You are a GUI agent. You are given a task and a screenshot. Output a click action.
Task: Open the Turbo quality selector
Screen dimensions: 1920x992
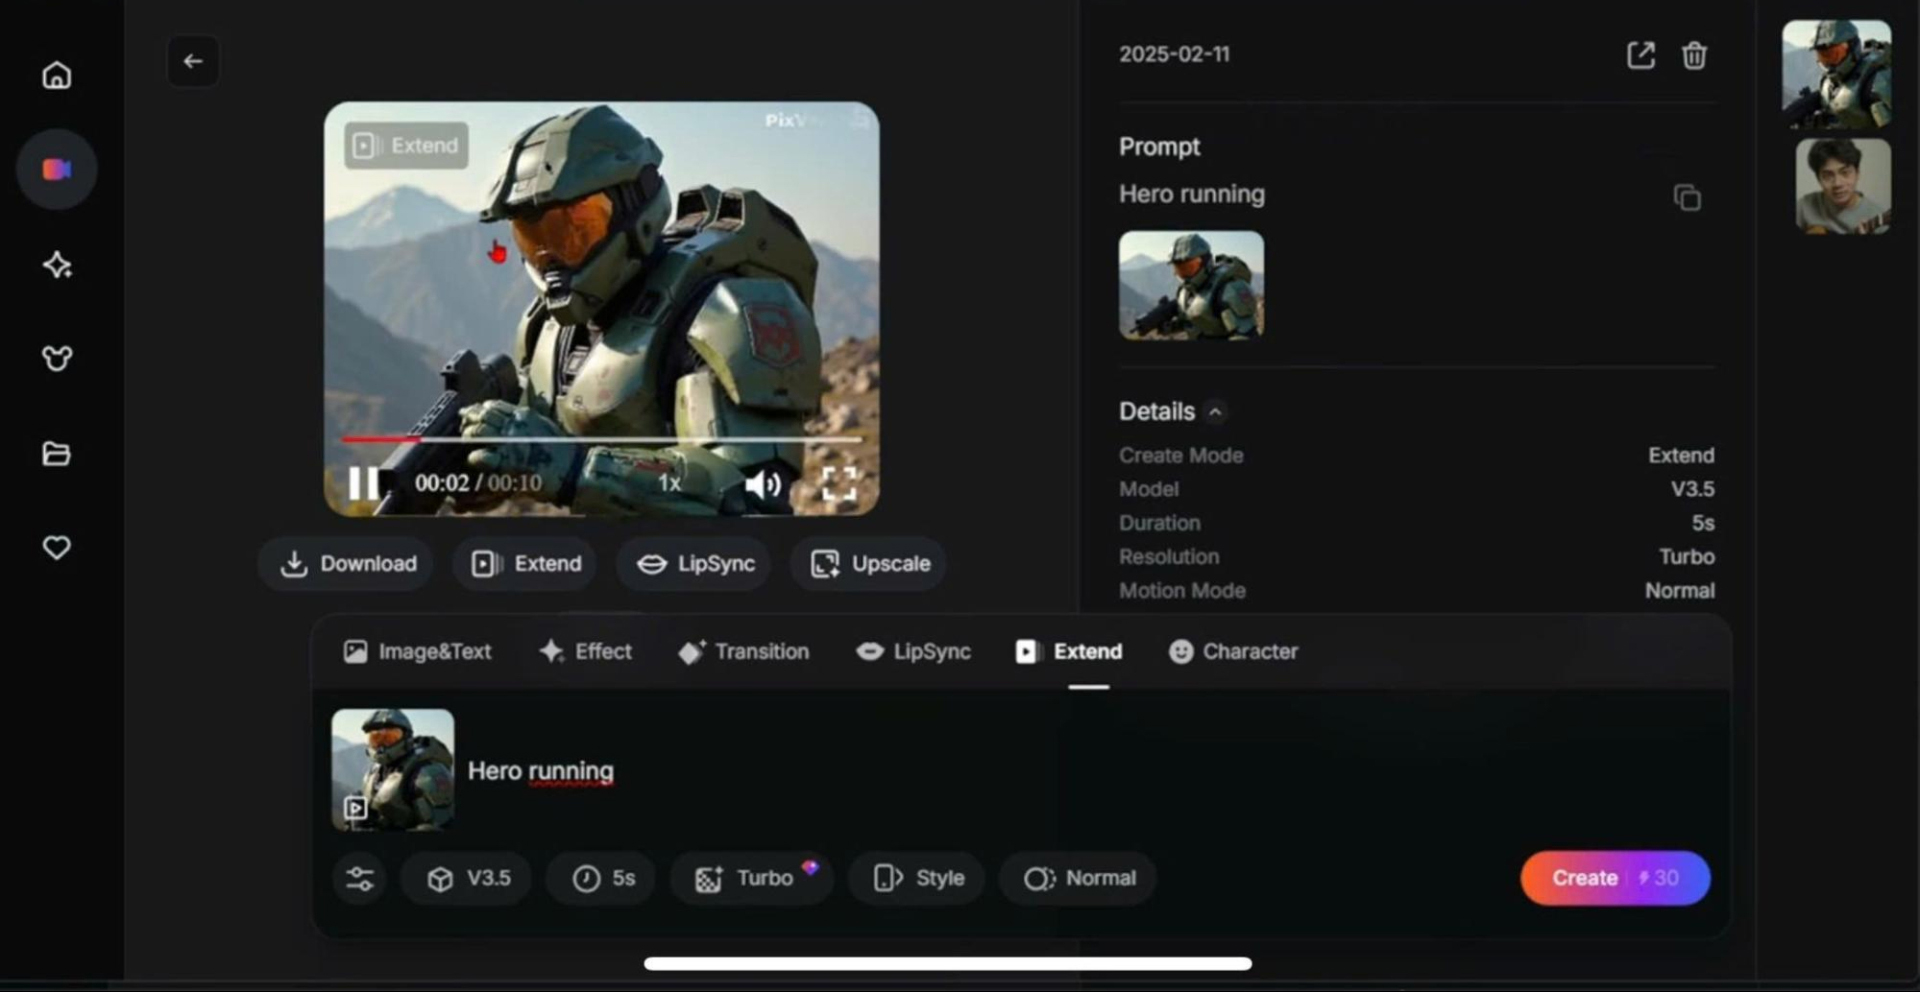point(750,878)
